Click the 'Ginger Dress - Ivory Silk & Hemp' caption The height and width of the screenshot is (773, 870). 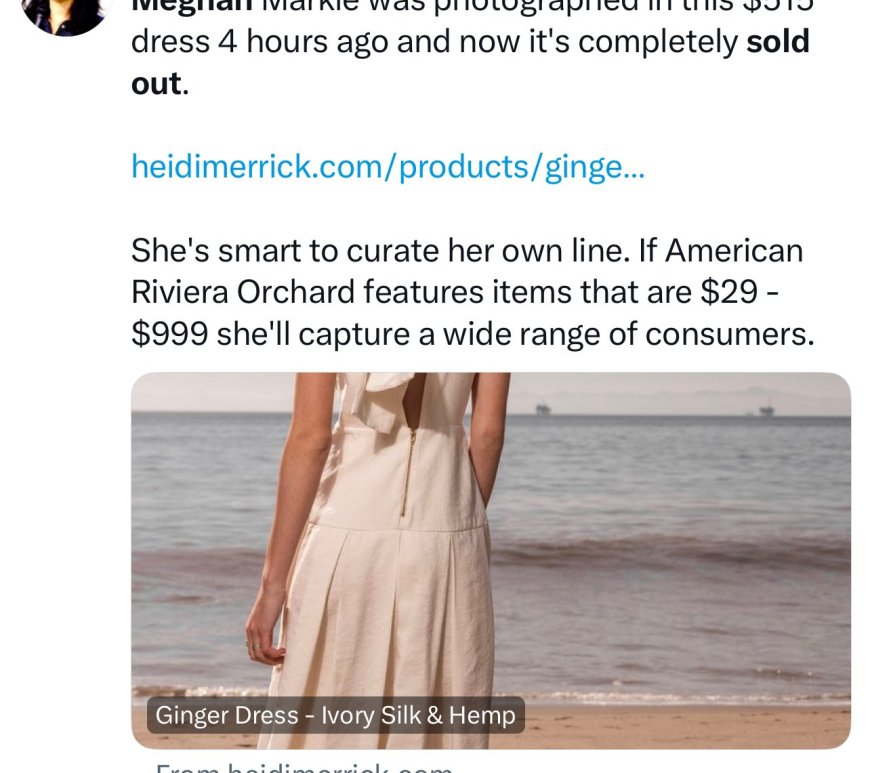point(336,715)
